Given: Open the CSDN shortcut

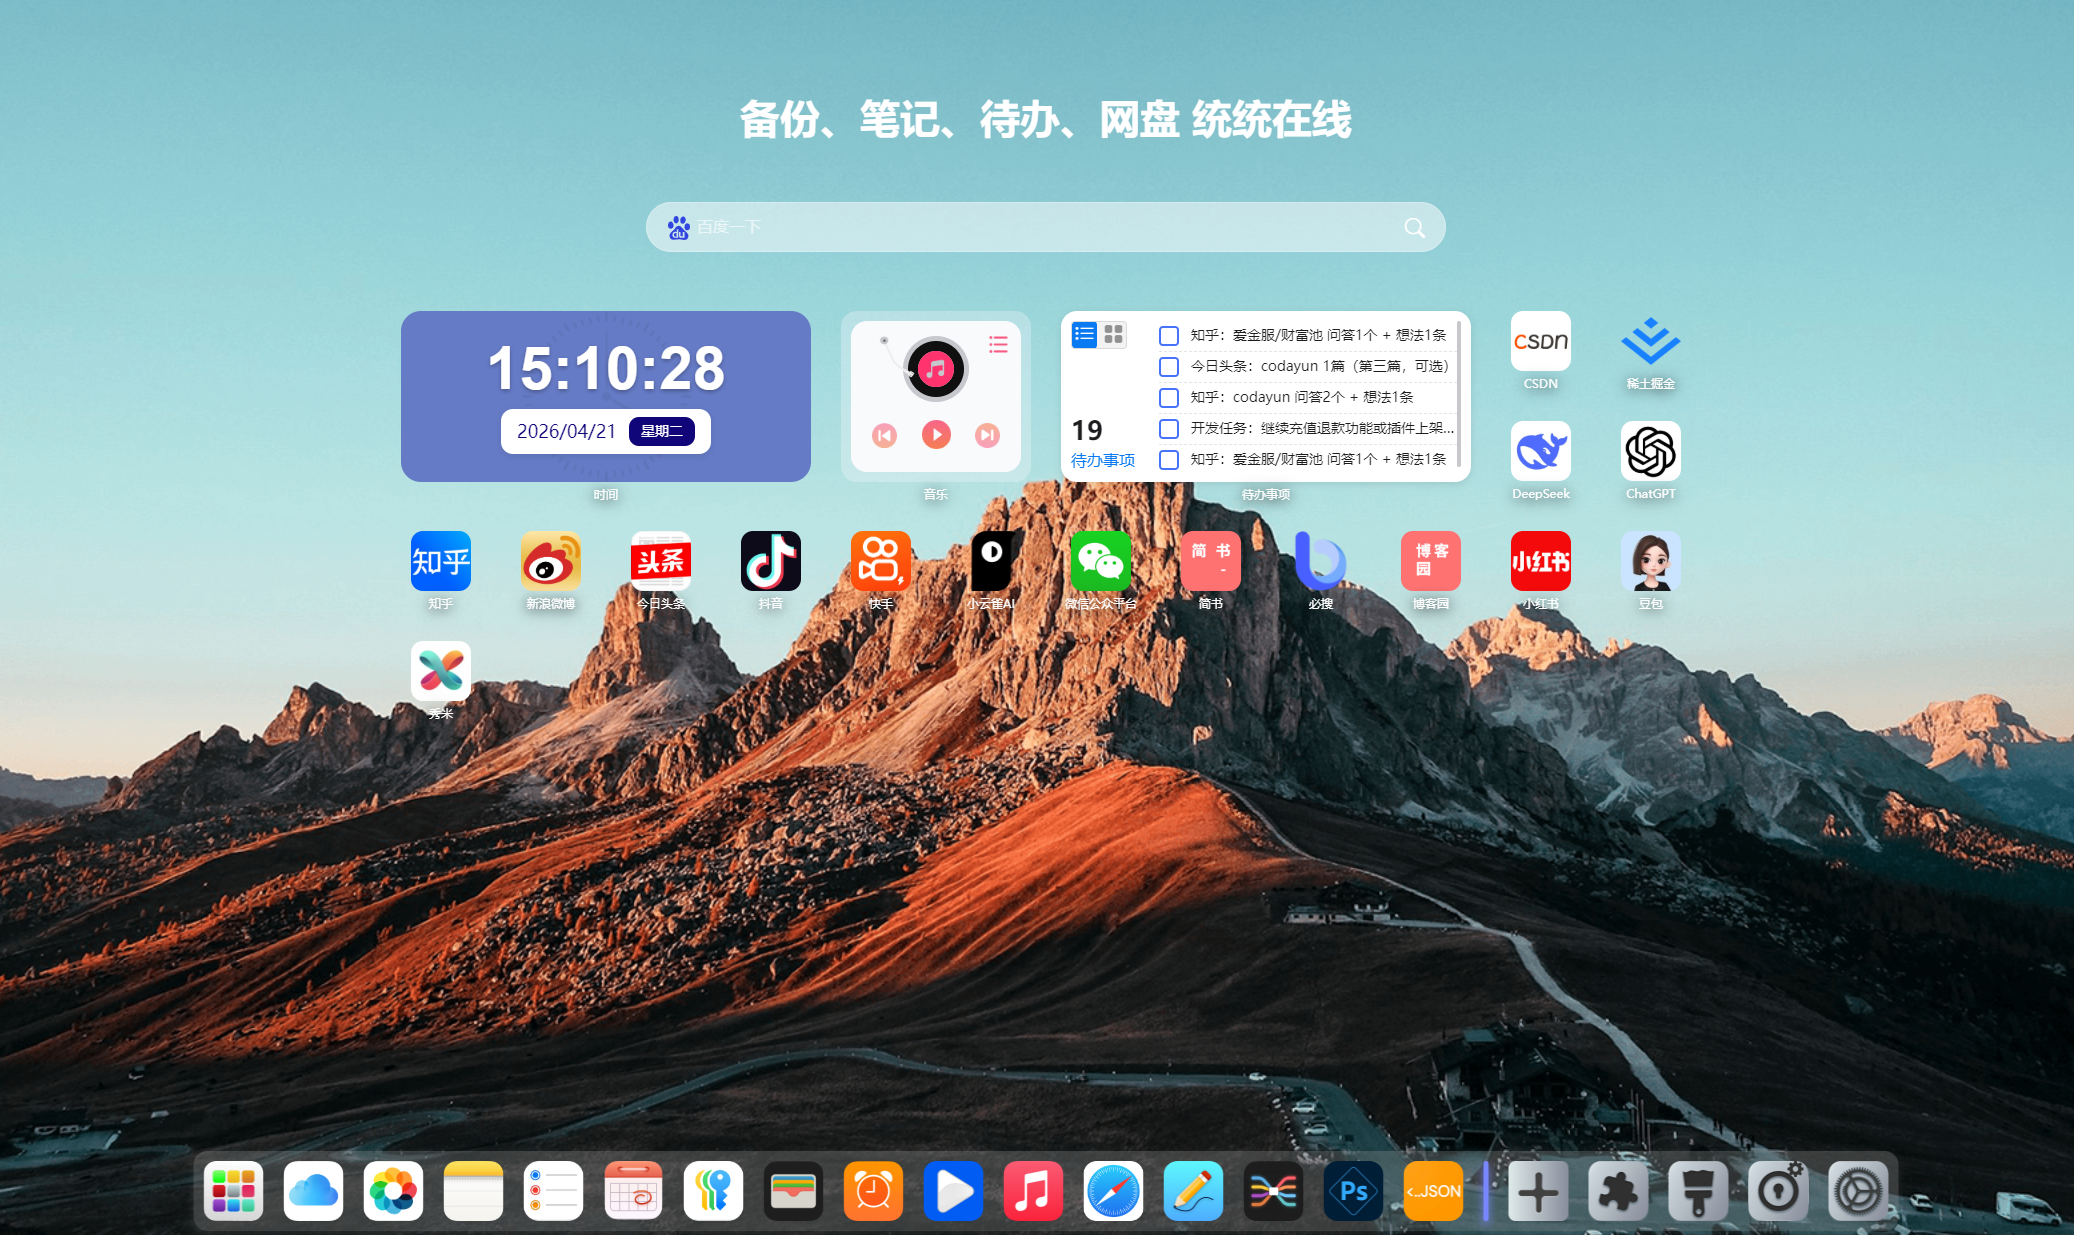Looking at the screenshot, I should pyautogui.click(x=1540, y=342).
